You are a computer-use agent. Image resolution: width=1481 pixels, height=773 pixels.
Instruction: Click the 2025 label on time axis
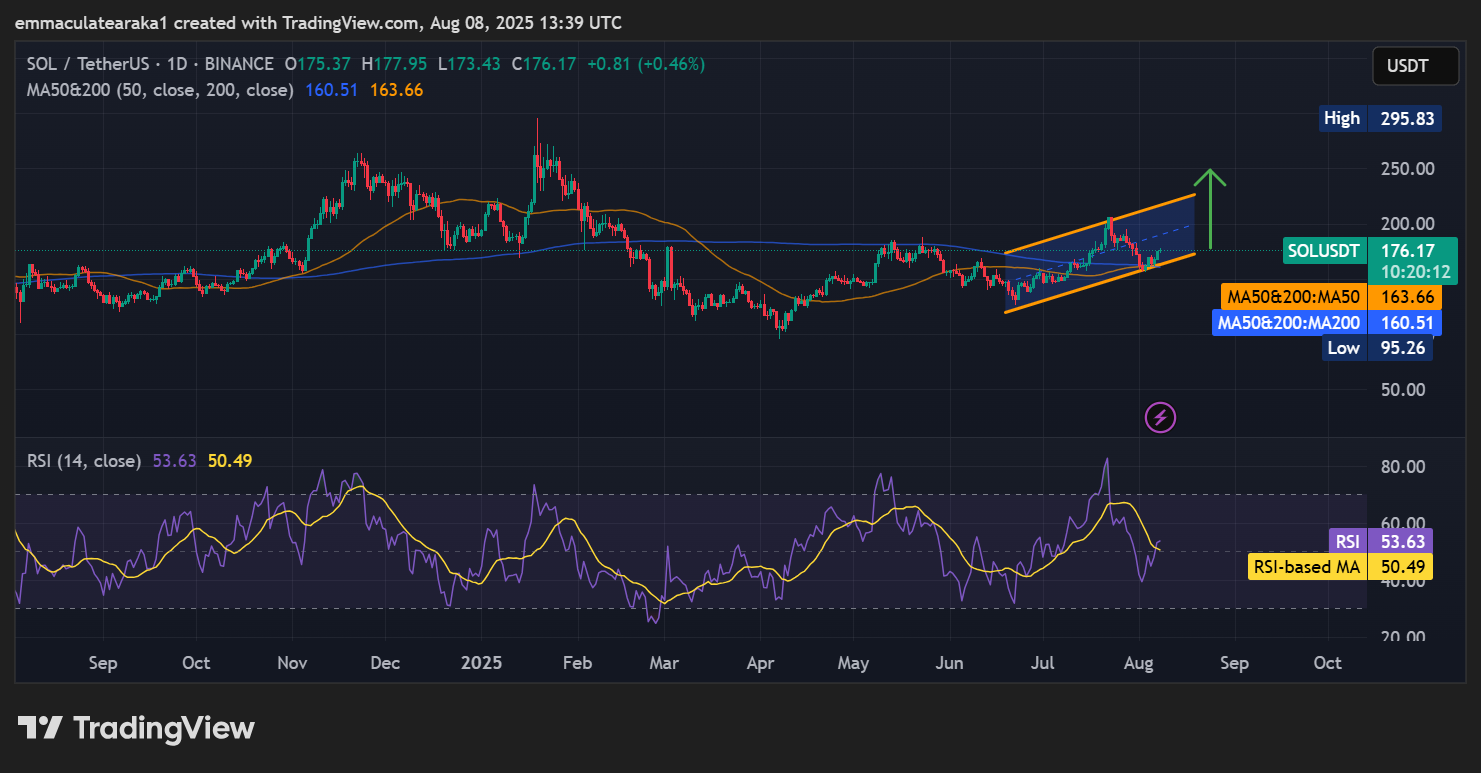point(481,663)
